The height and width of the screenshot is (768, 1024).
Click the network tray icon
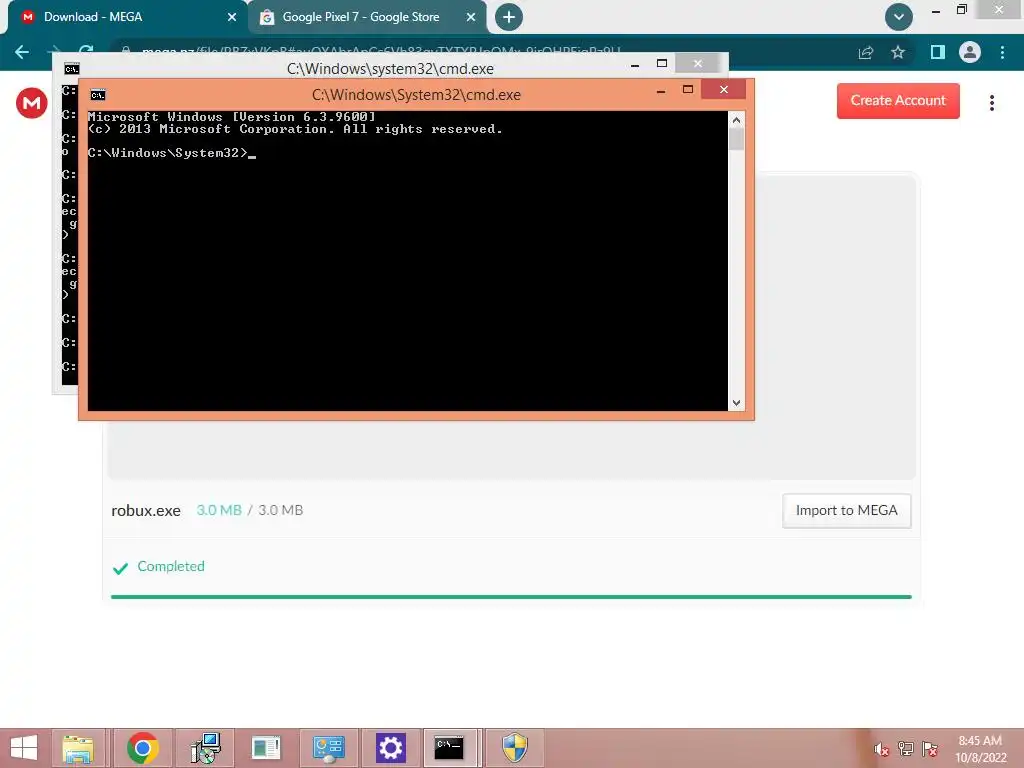(x=906, y=749)
